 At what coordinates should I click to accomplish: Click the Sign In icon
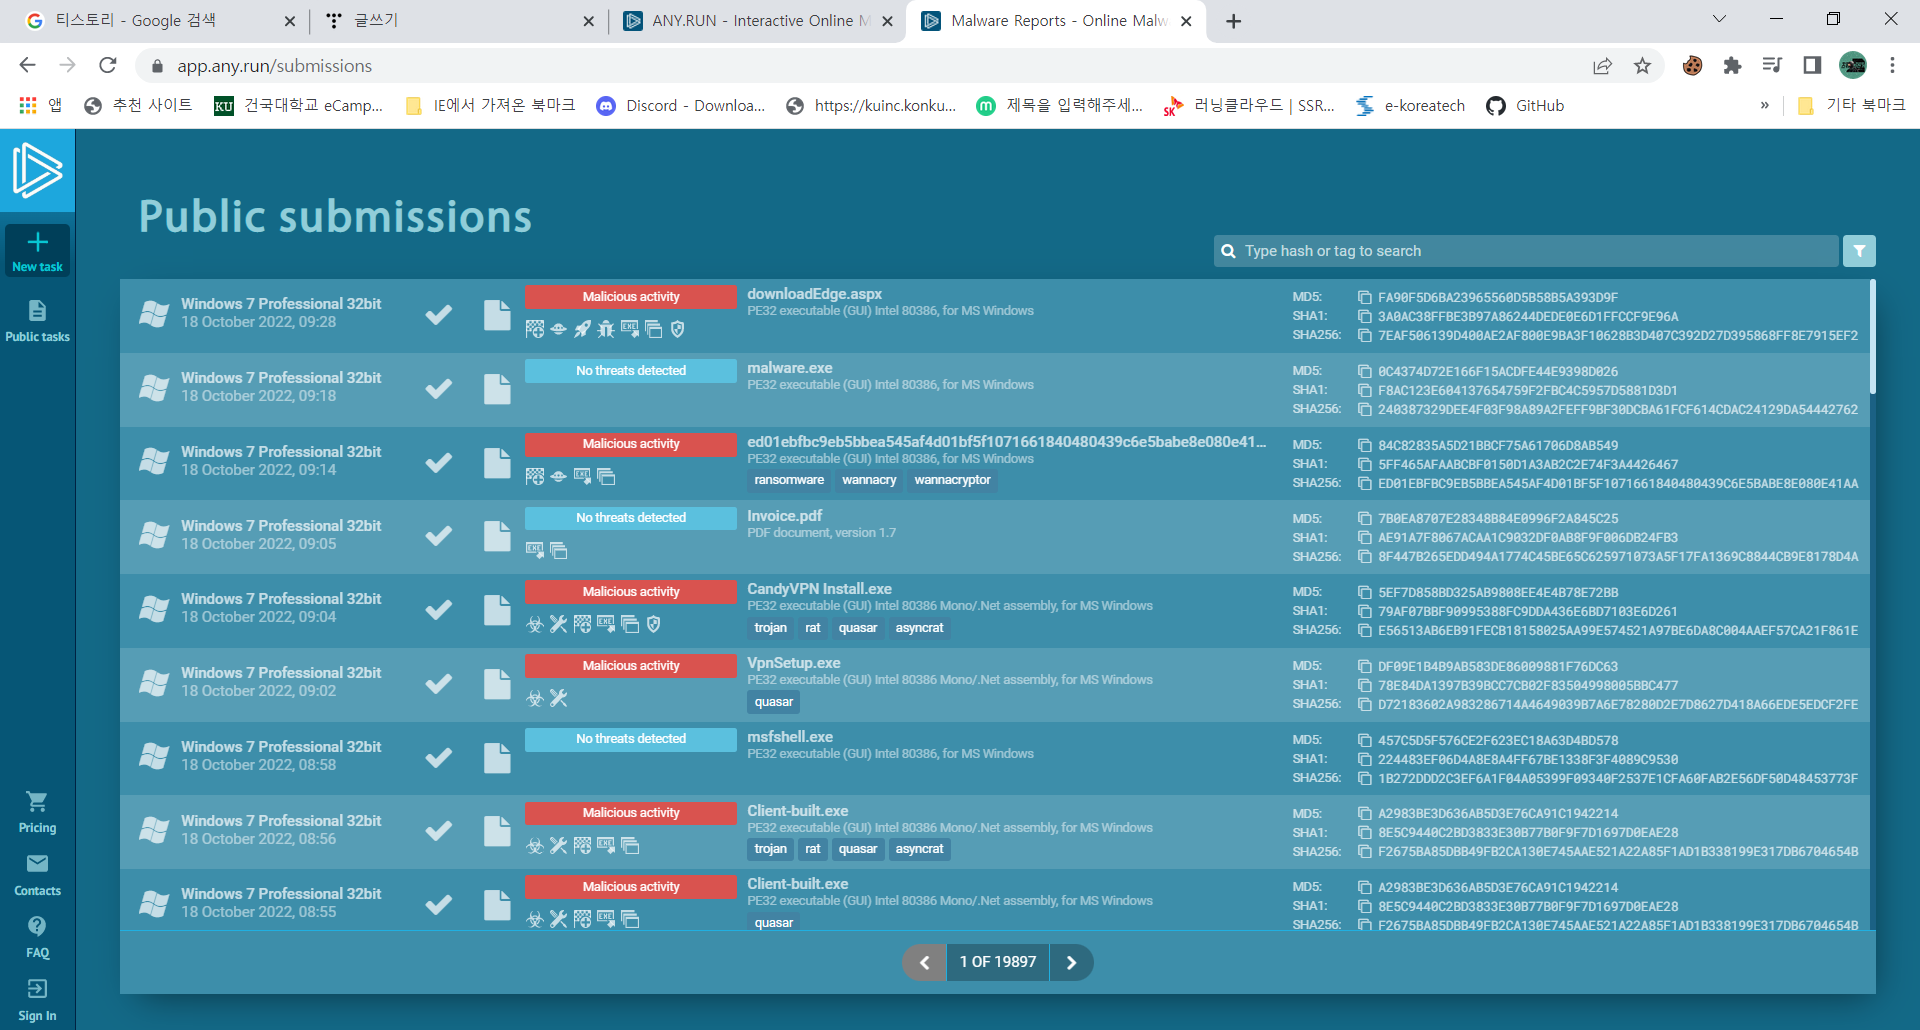coord(37,989)
